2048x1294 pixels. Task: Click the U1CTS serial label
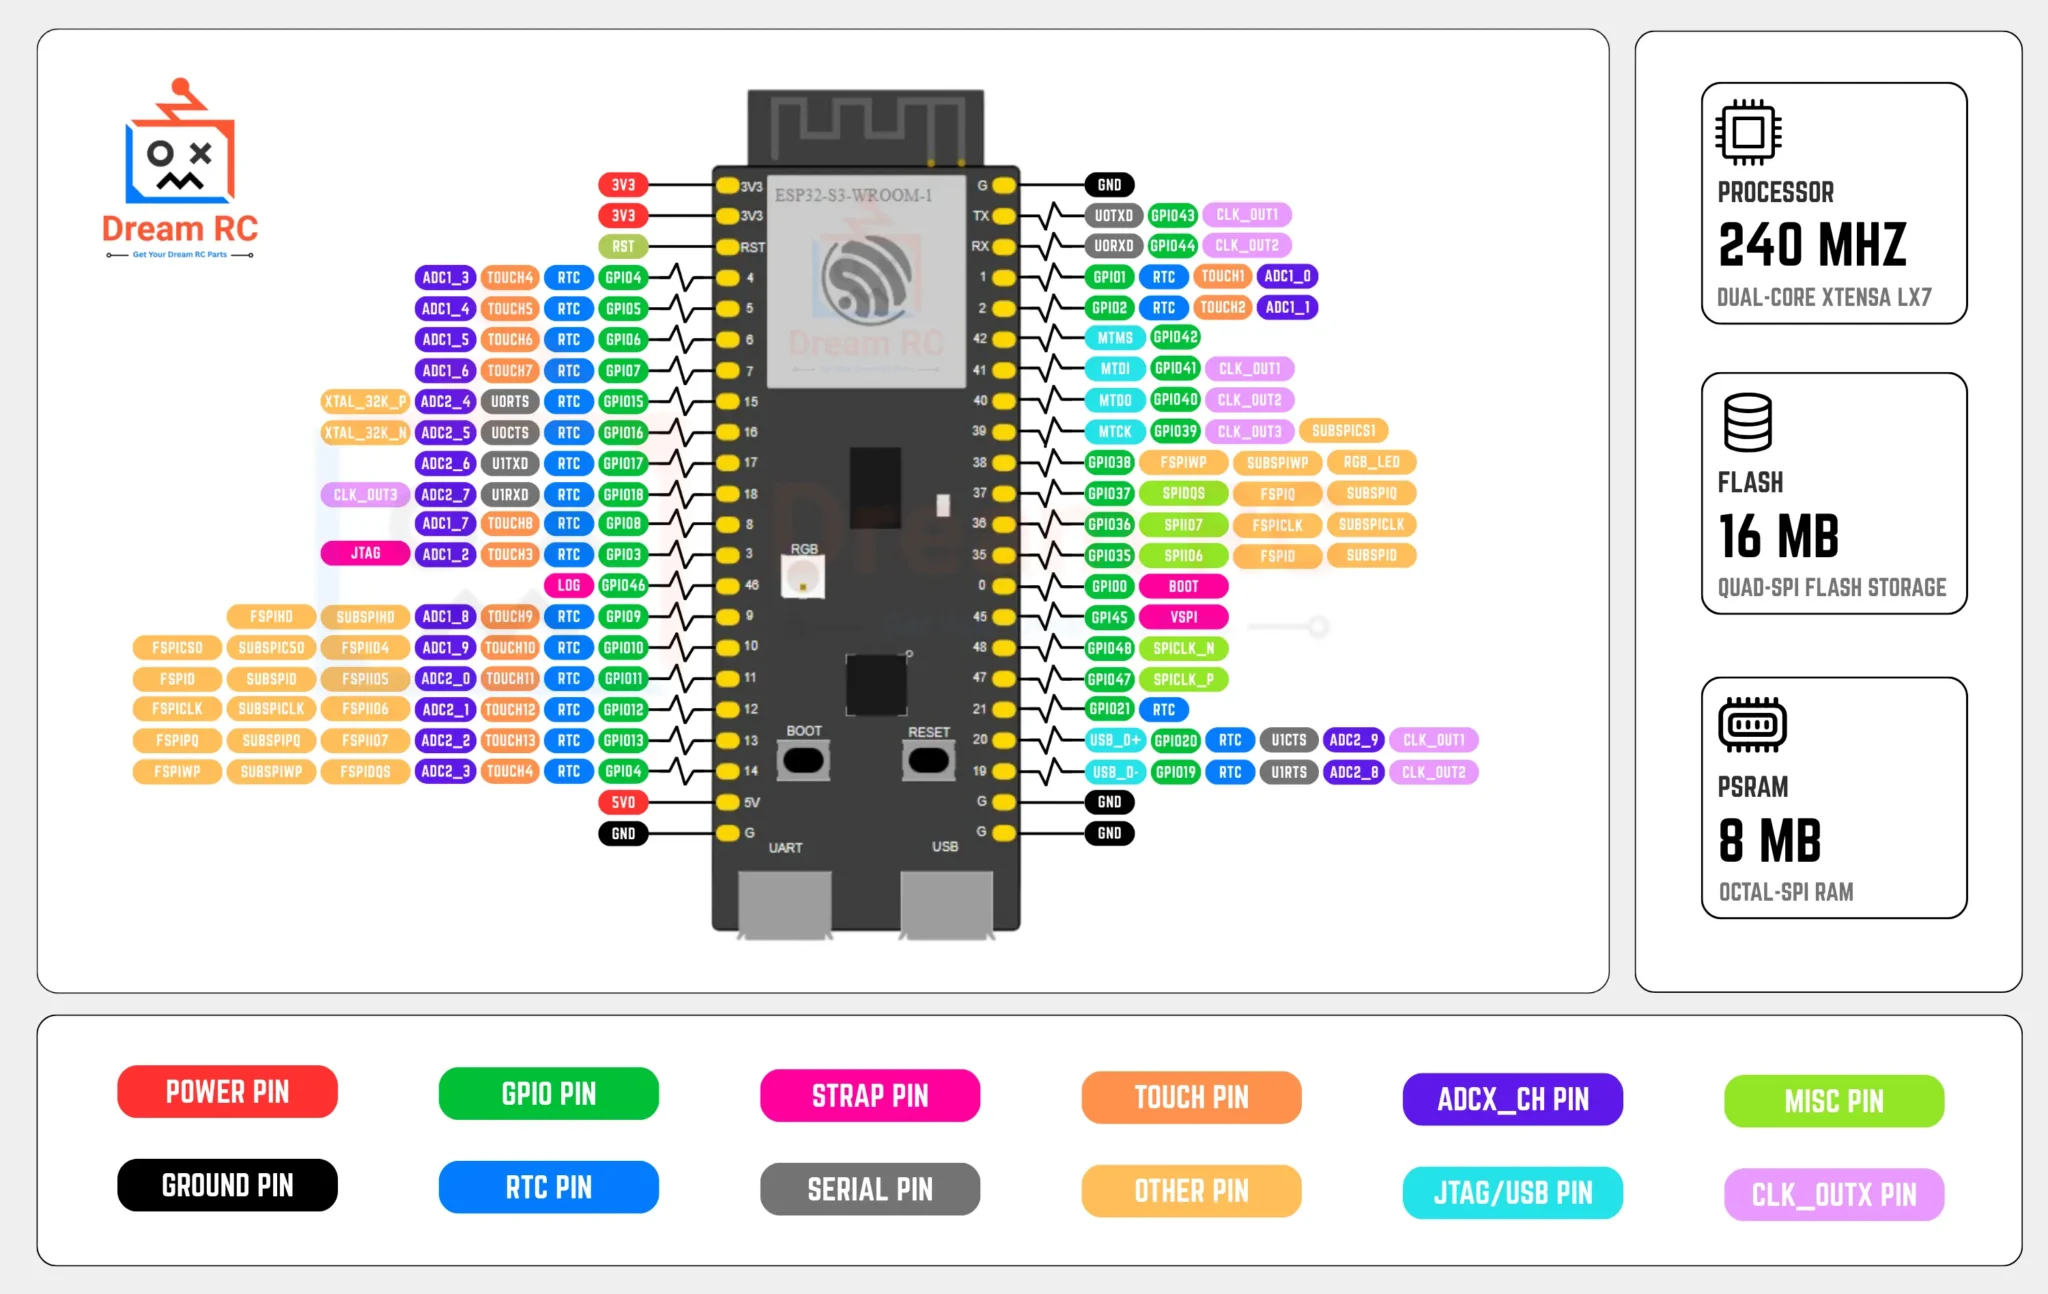pyautogui.click(x=1289, y=740)
